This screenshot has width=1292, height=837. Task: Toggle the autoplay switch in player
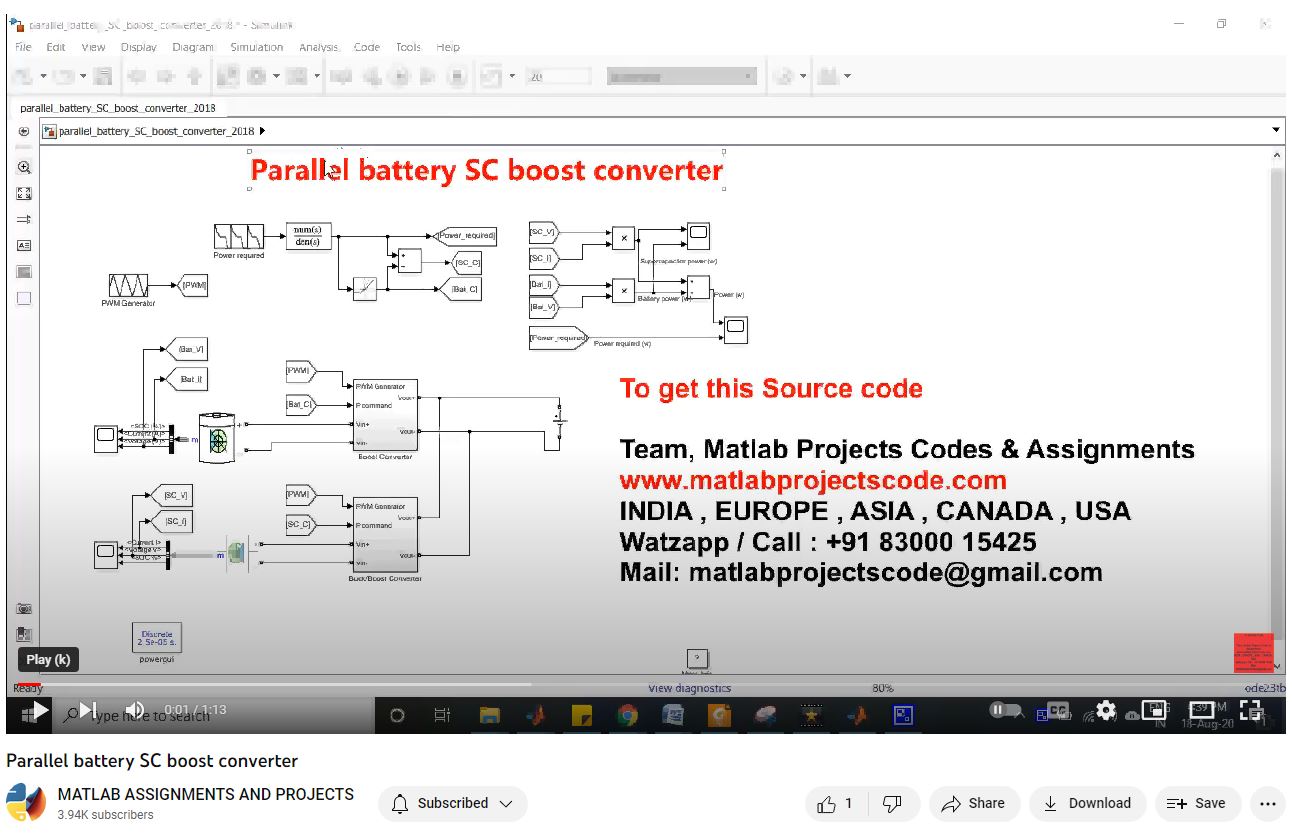coord(1003,710)
